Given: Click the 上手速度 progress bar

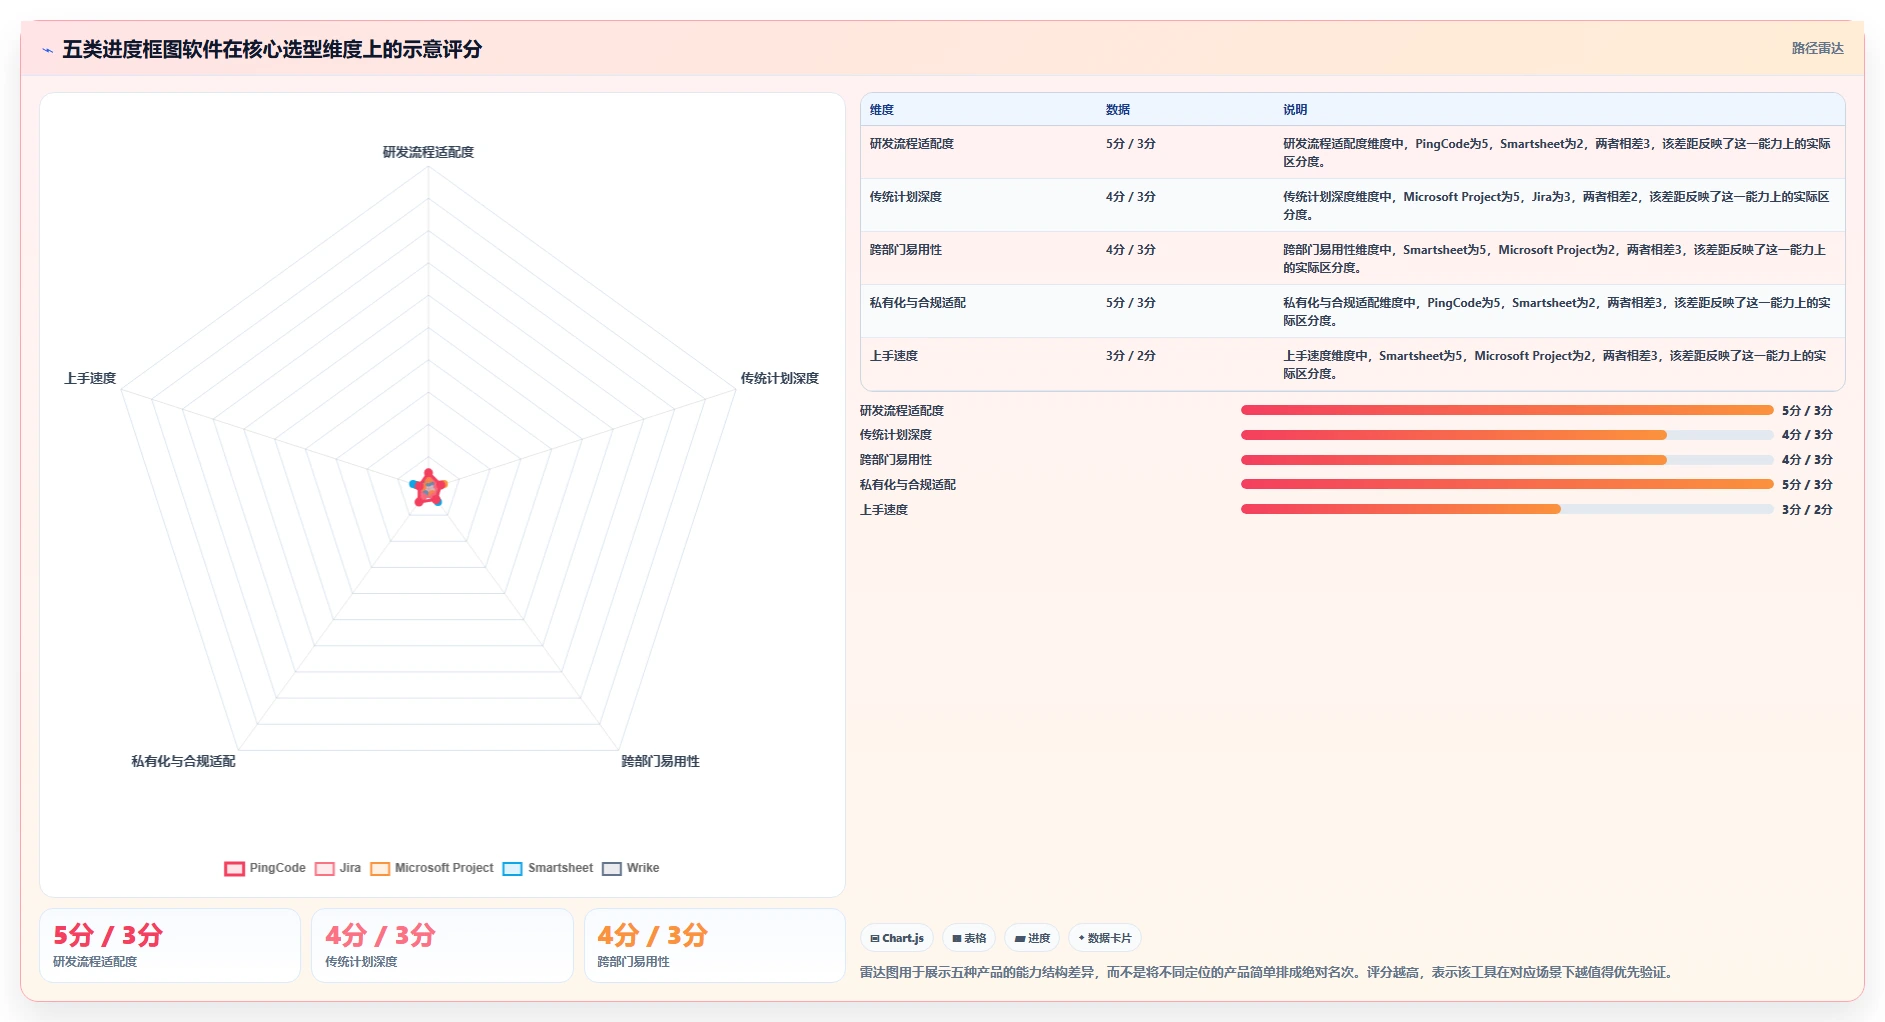Looking at the screenshot, I should click(1507, 509).
